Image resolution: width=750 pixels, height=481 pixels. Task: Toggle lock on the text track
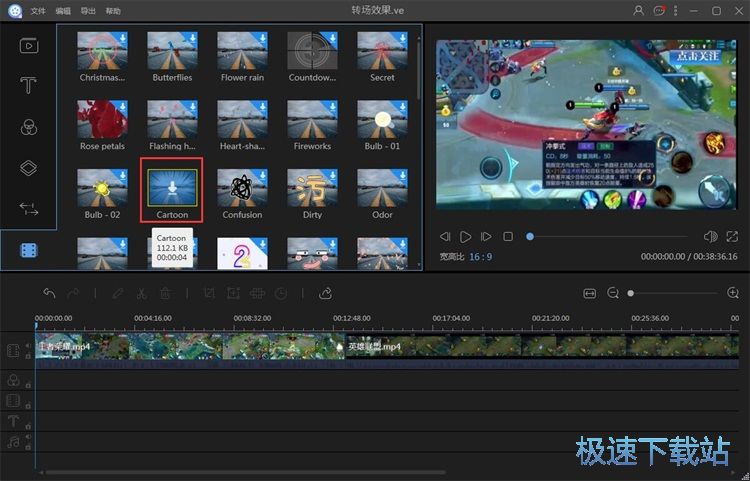tap(28, 426)
